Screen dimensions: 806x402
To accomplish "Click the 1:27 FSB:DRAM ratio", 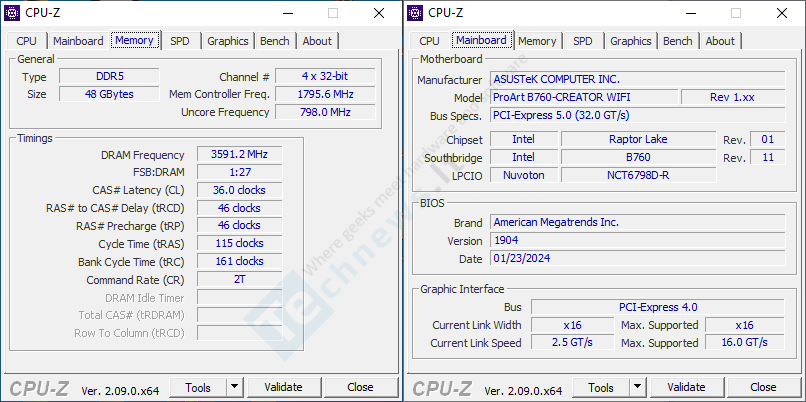I will (240, 172).
